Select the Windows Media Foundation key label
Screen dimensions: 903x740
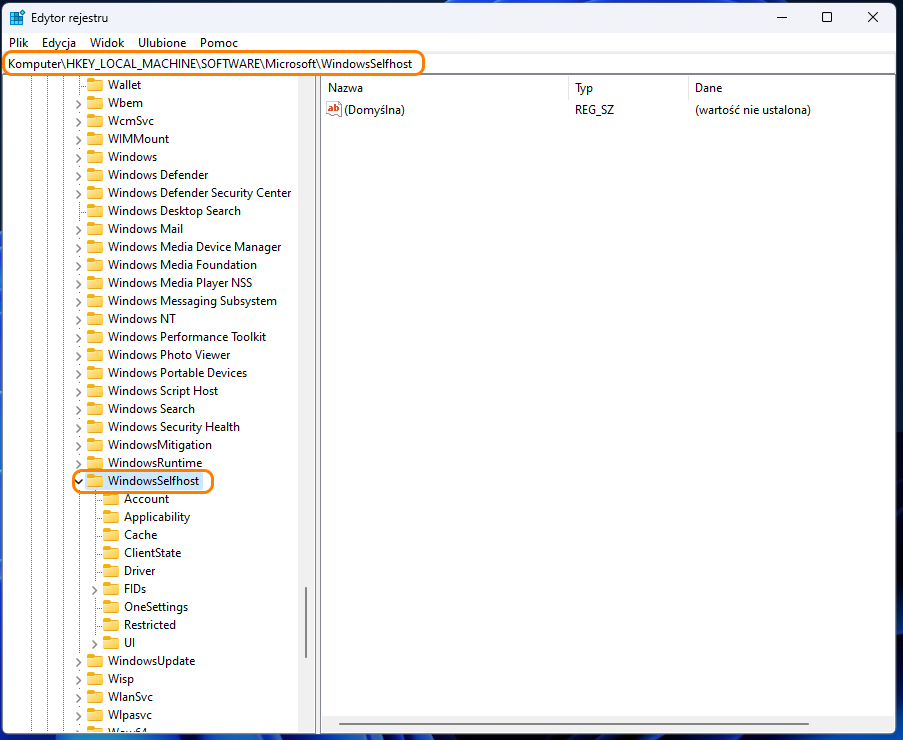(x=182, y=264)
